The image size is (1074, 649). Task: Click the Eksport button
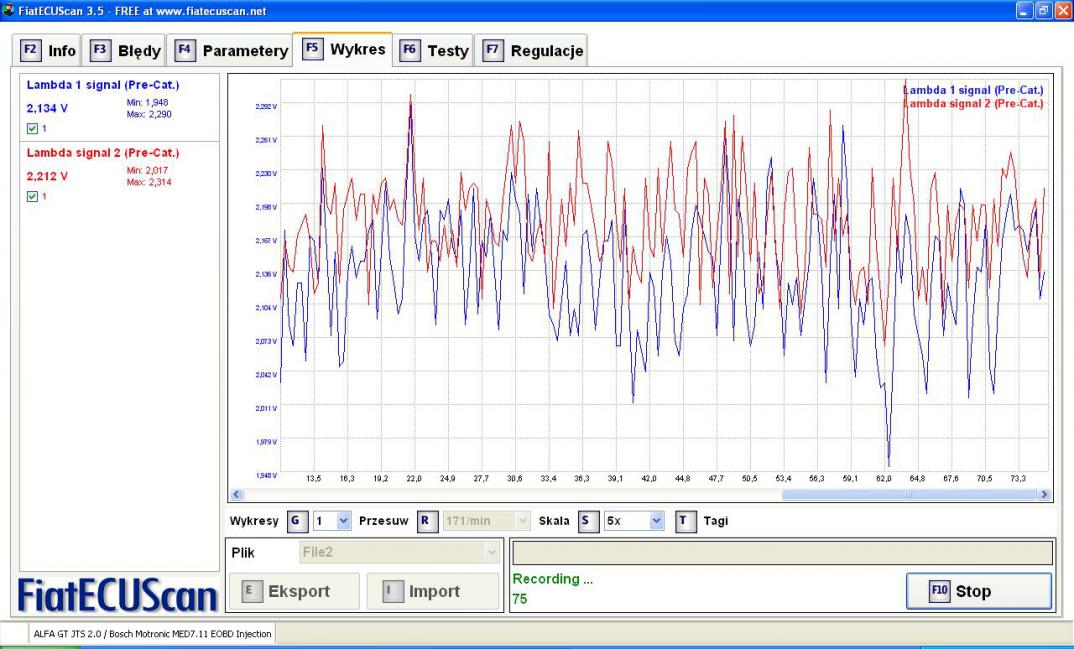pyautogui.click(x=294, y=591)
